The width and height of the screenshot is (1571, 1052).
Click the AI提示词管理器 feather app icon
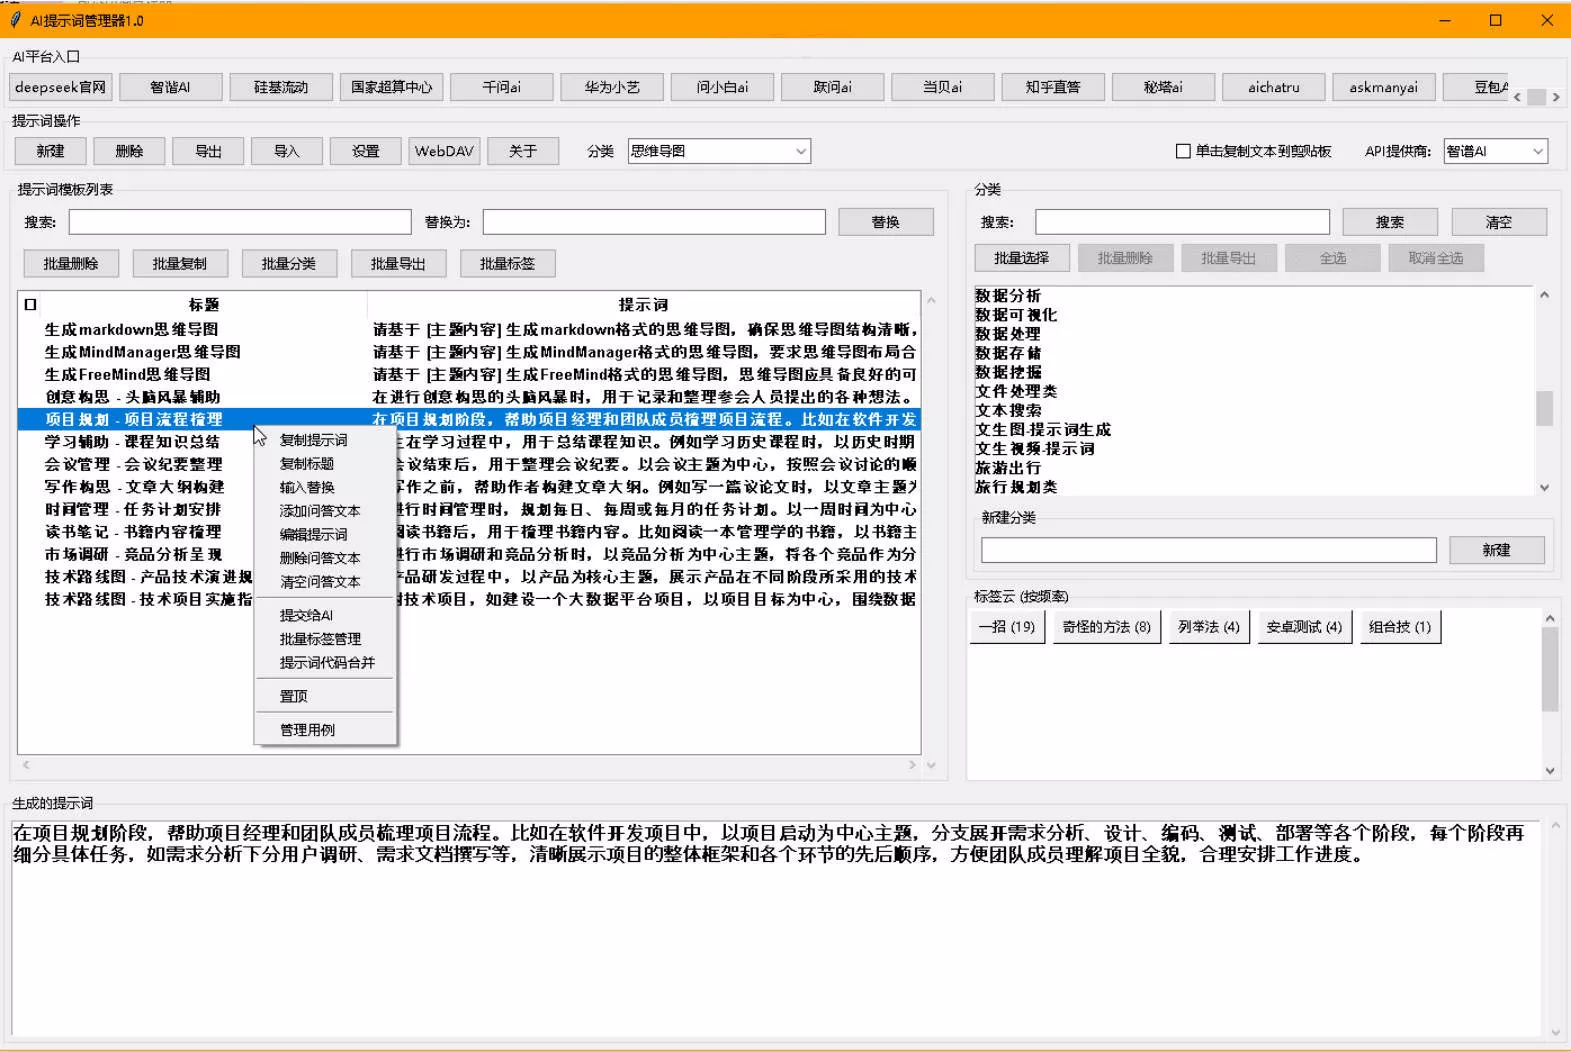[15, 20]
